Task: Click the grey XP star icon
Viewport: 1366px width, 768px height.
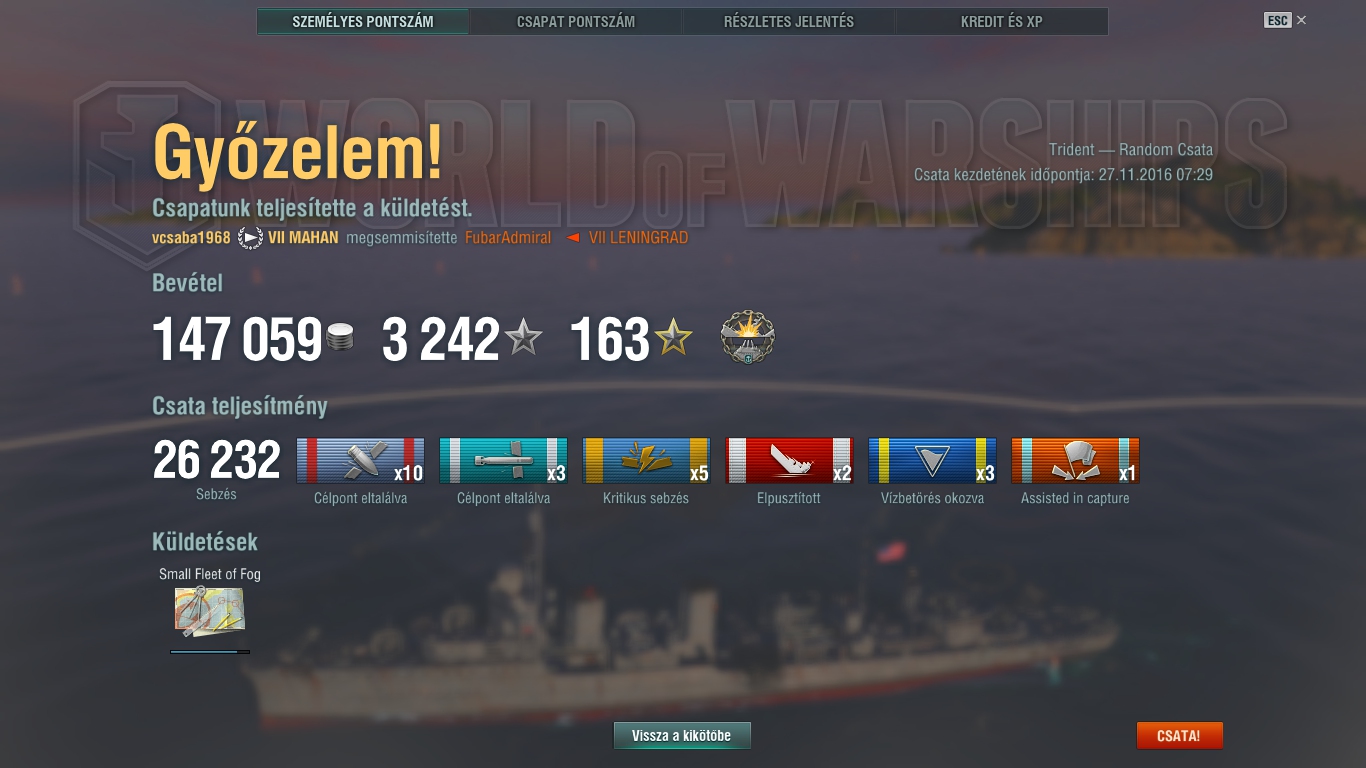Action: tap(523, 338)
